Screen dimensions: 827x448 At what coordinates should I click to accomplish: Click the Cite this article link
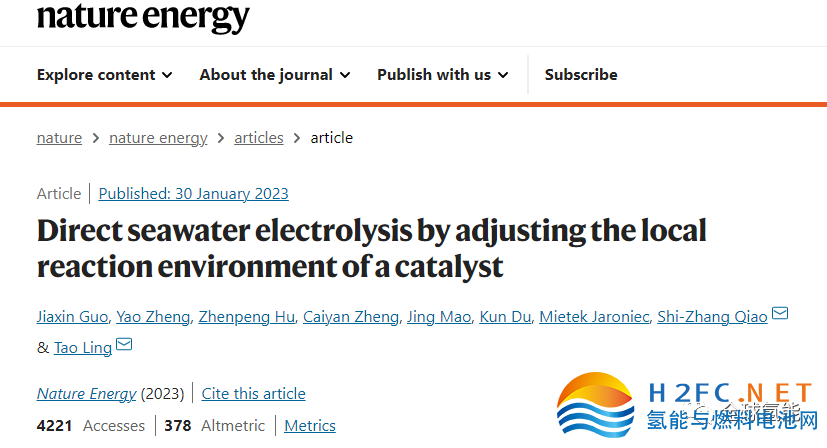coord(253,394)
